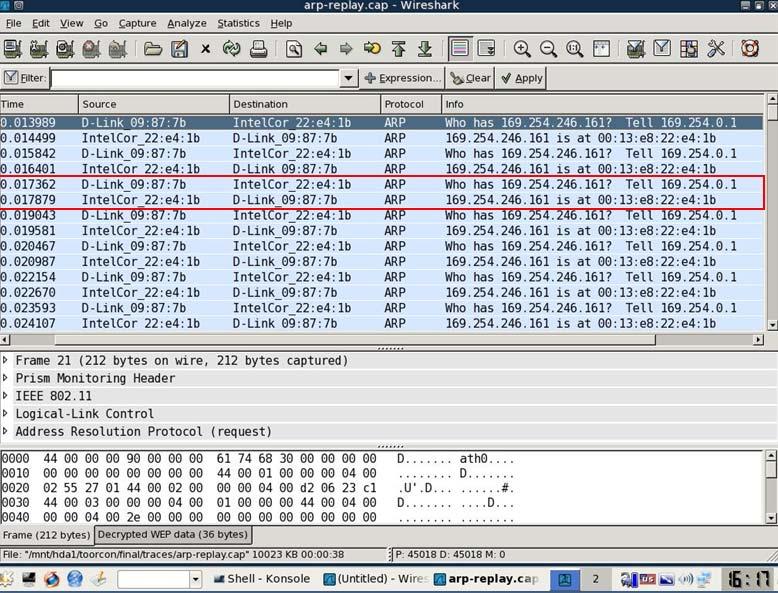Switch to virtual desktop 2 in pager

595,579
